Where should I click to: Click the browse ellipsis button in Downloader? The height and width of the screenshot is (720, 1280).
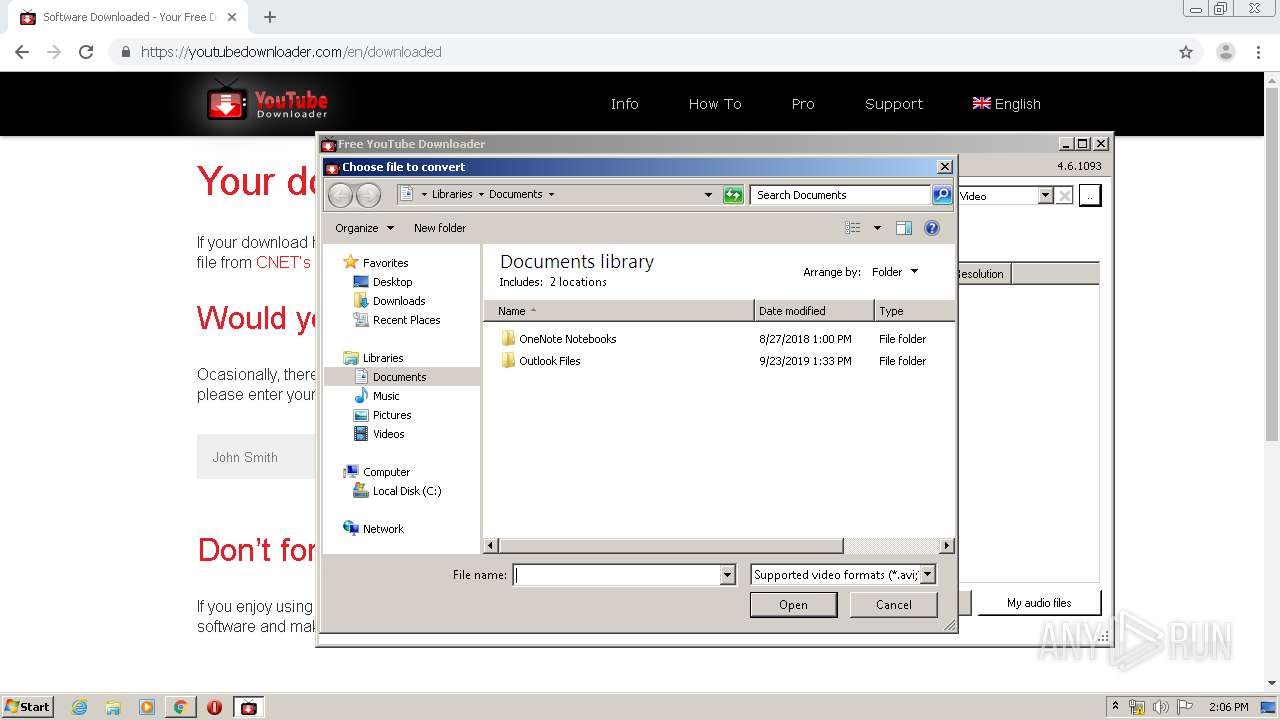[1090, 196]
